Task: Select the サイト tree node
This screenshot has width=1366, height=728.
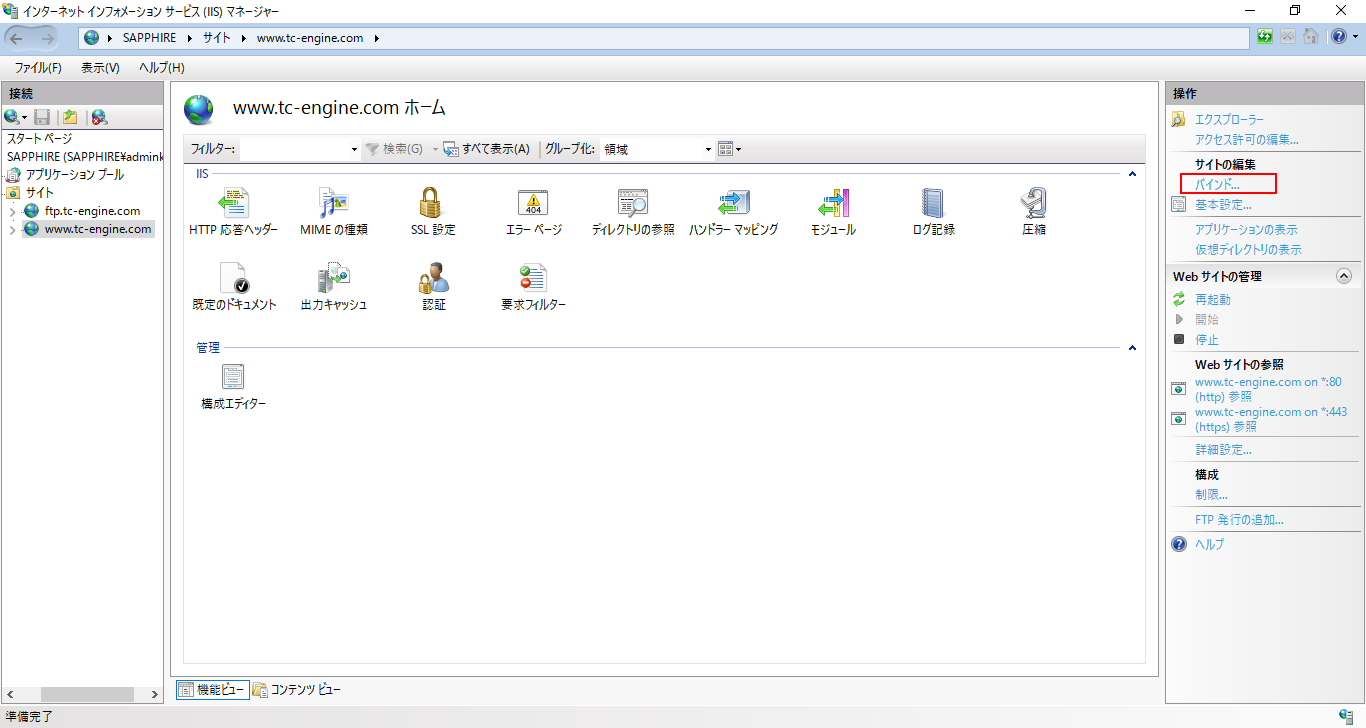Action: point(40,192)
